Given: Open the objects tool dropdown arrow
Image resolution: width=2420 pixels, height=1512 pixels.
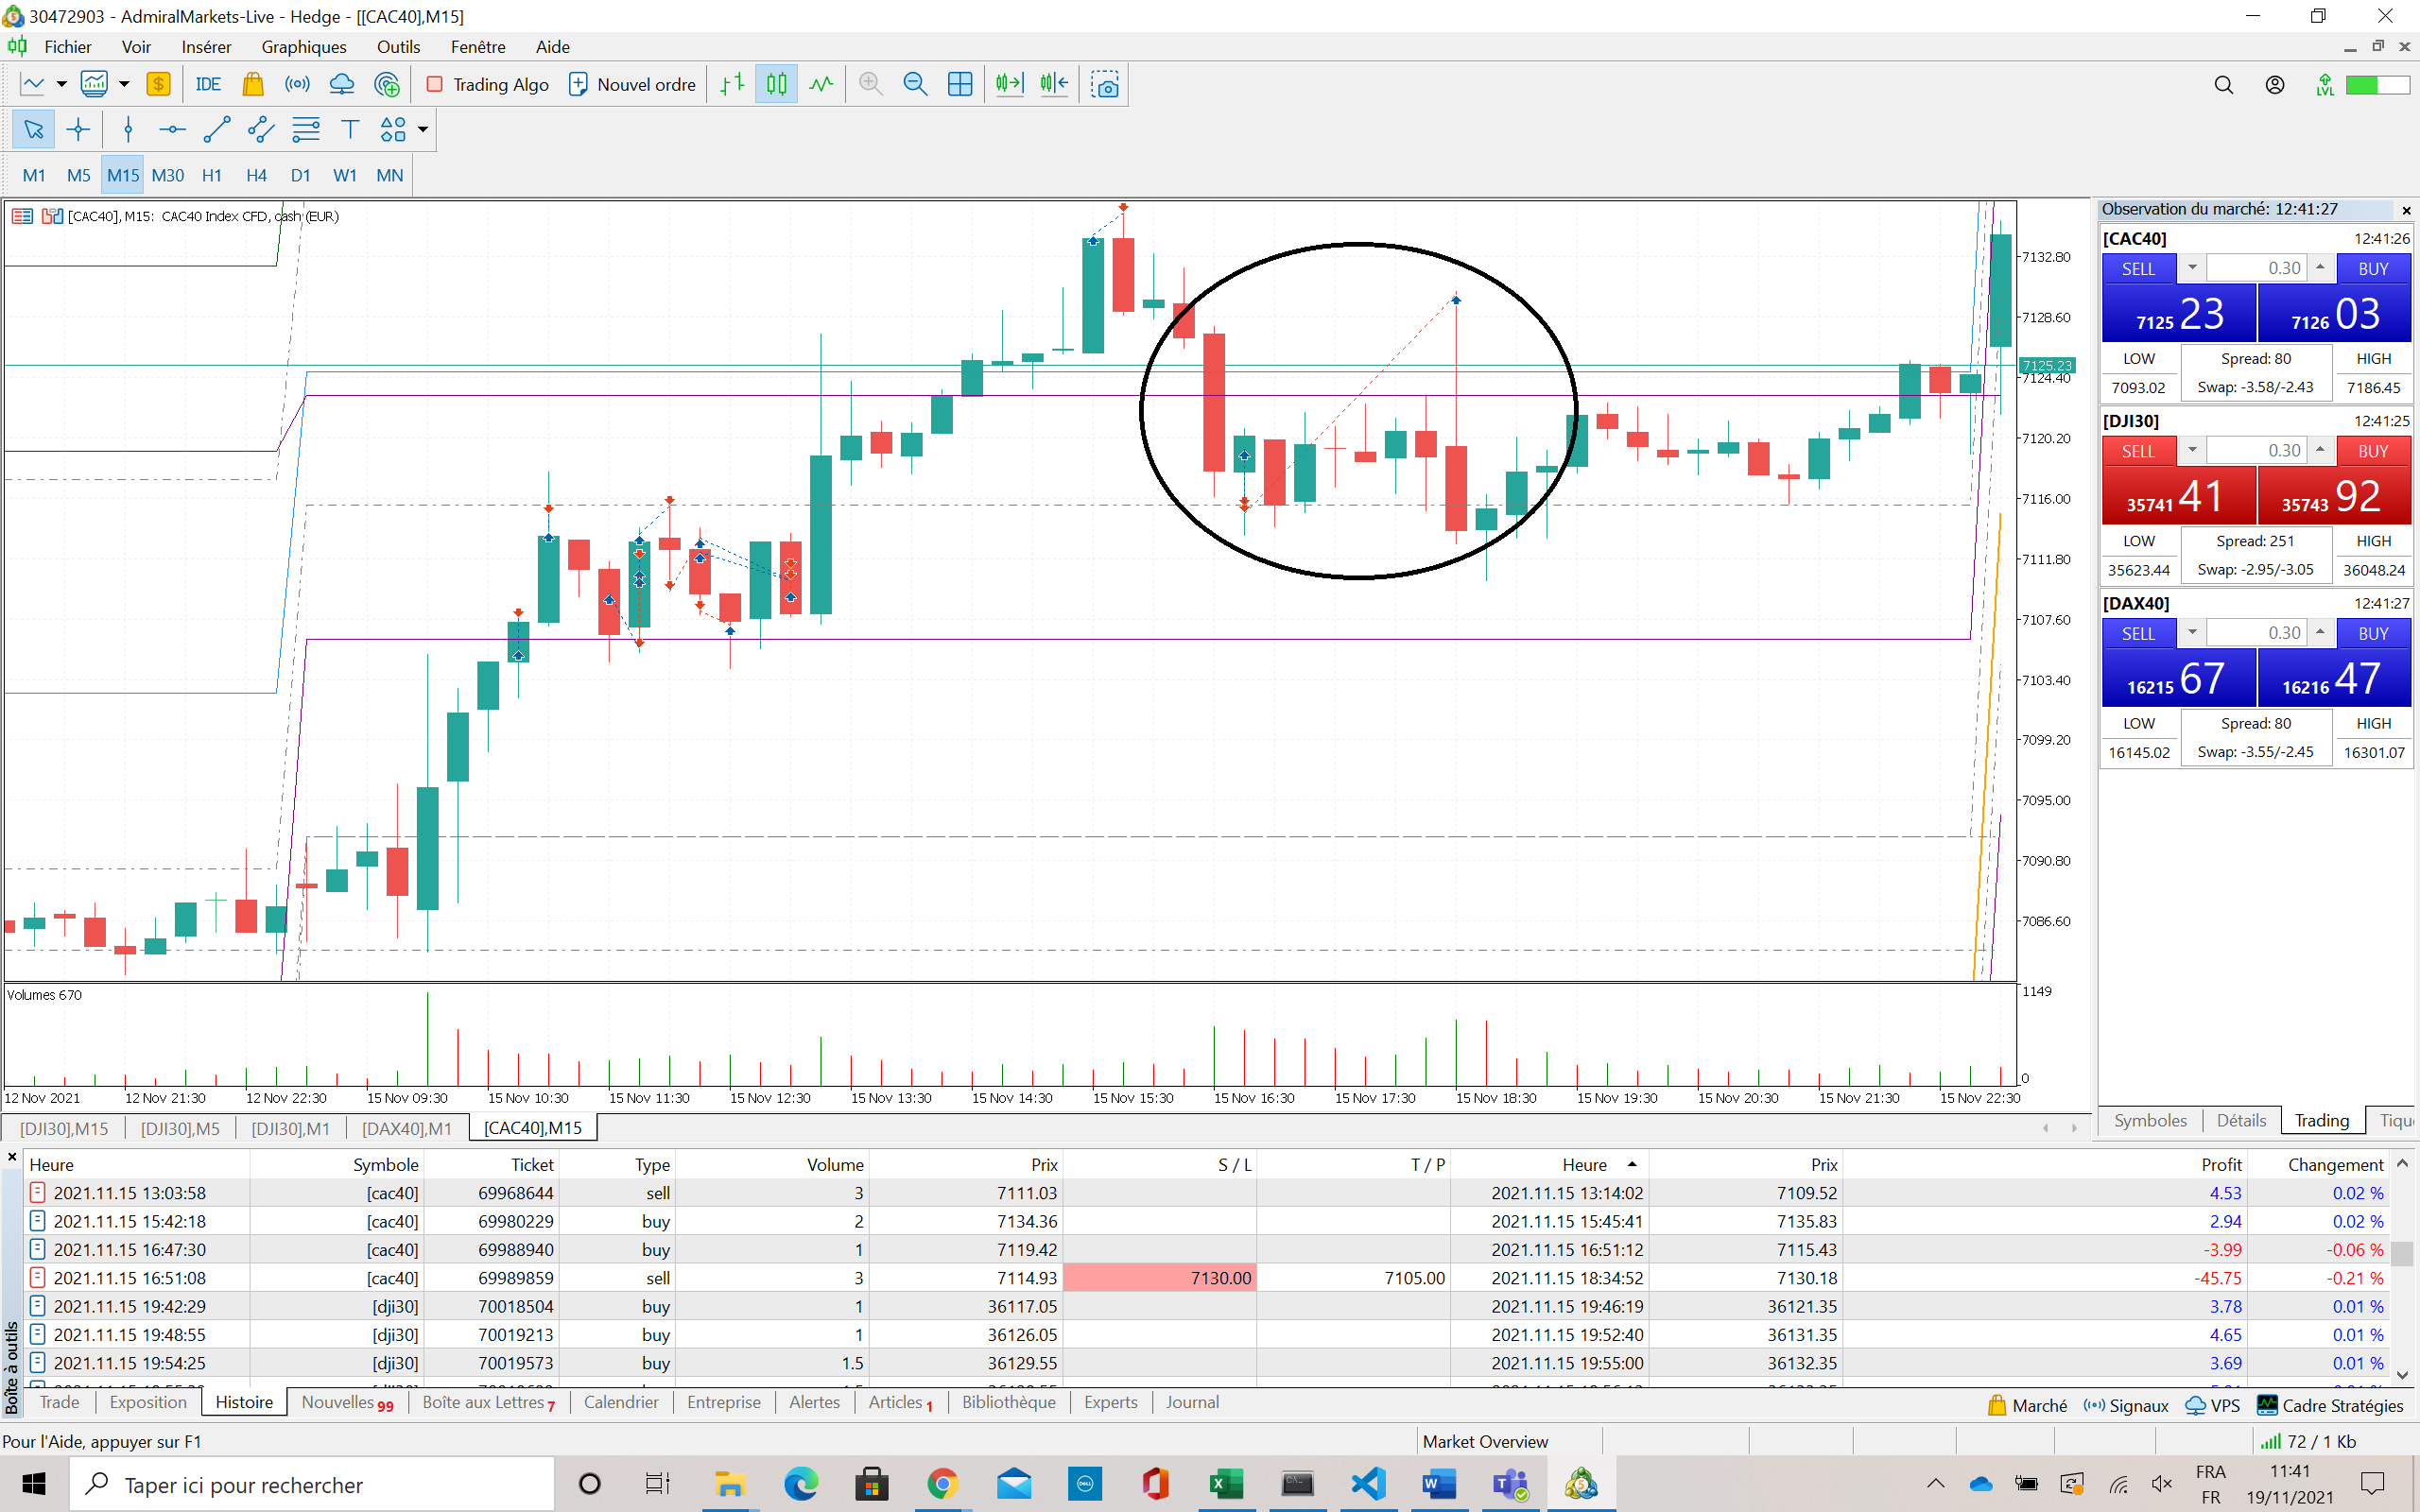Looking at the screenshot, I should point(423,129).
